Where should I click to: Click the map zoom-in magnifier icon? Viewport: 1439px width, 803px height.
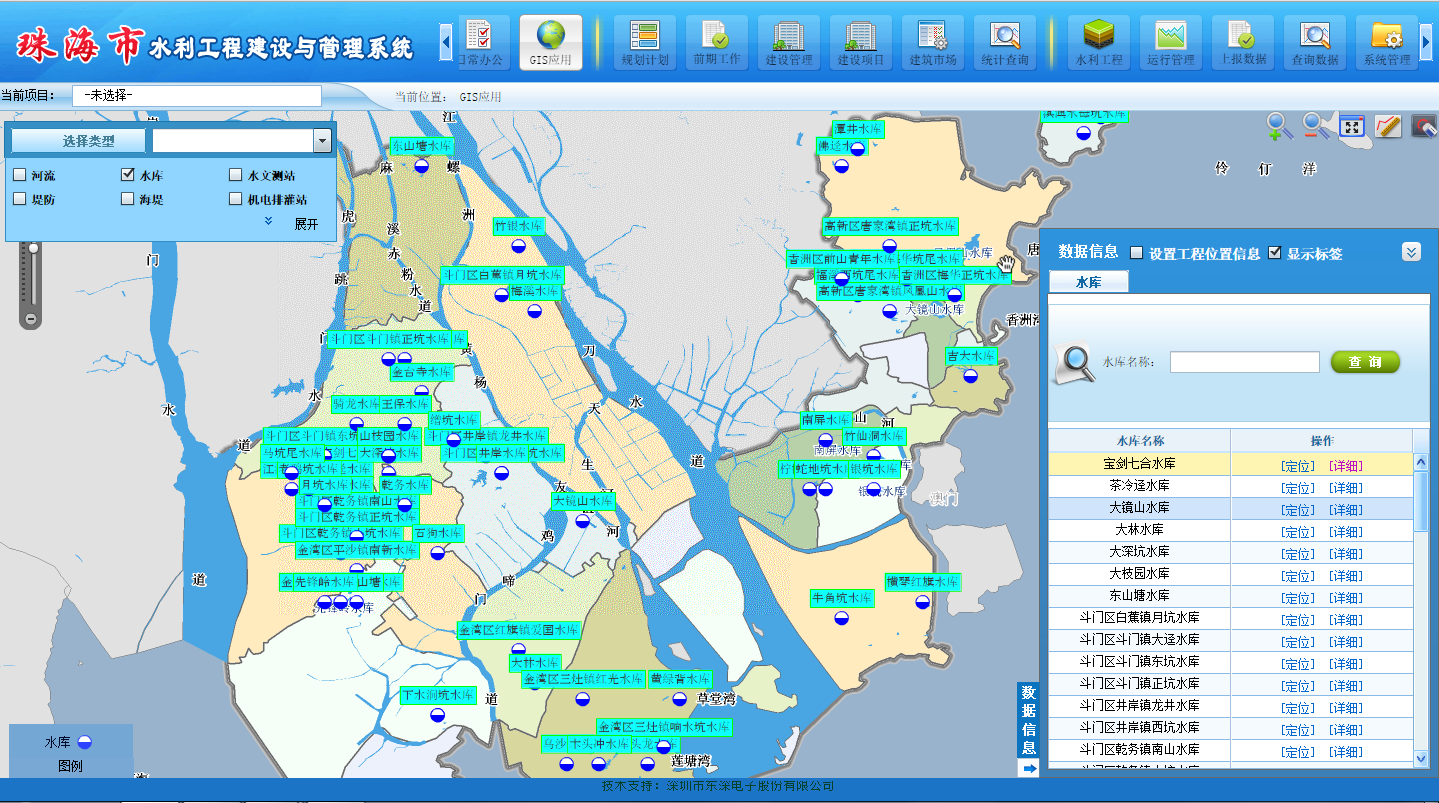1279,125
